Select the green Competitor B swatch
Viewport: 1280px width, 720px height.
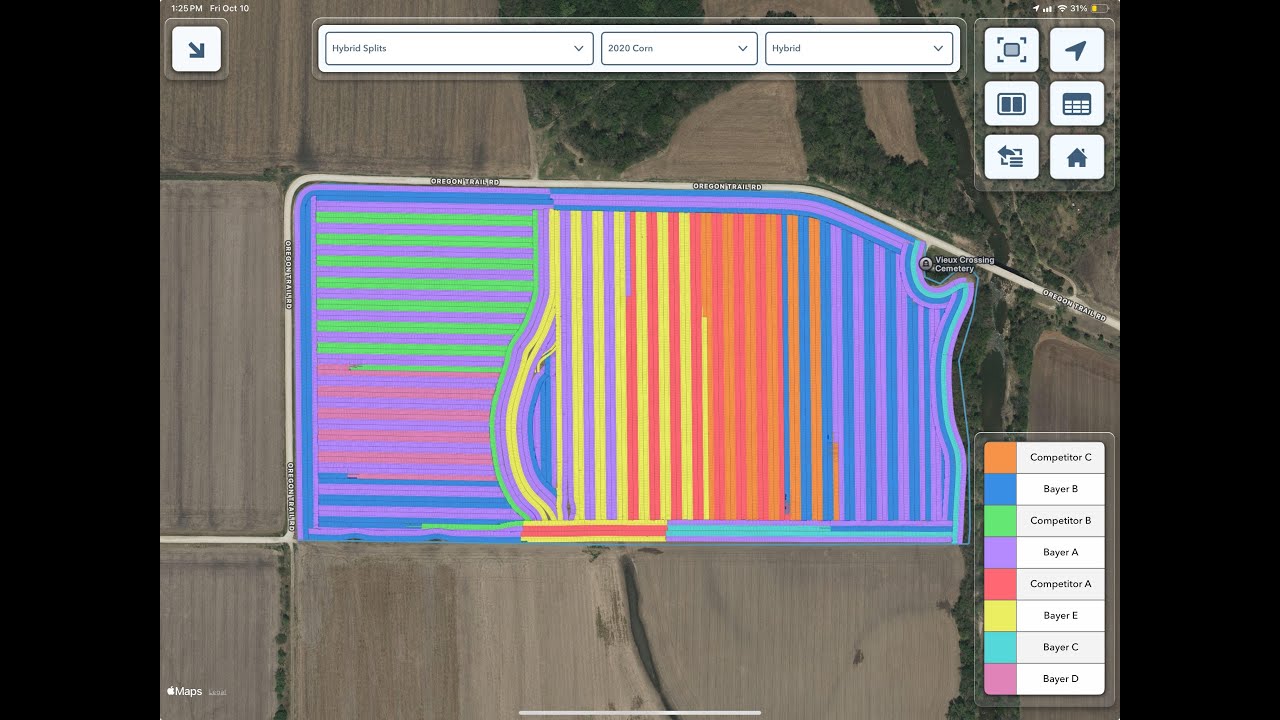[1000, 520]
